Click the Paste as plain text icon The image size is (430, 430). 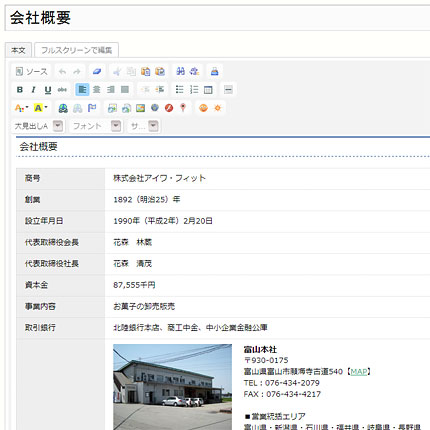tap(146, 71)
